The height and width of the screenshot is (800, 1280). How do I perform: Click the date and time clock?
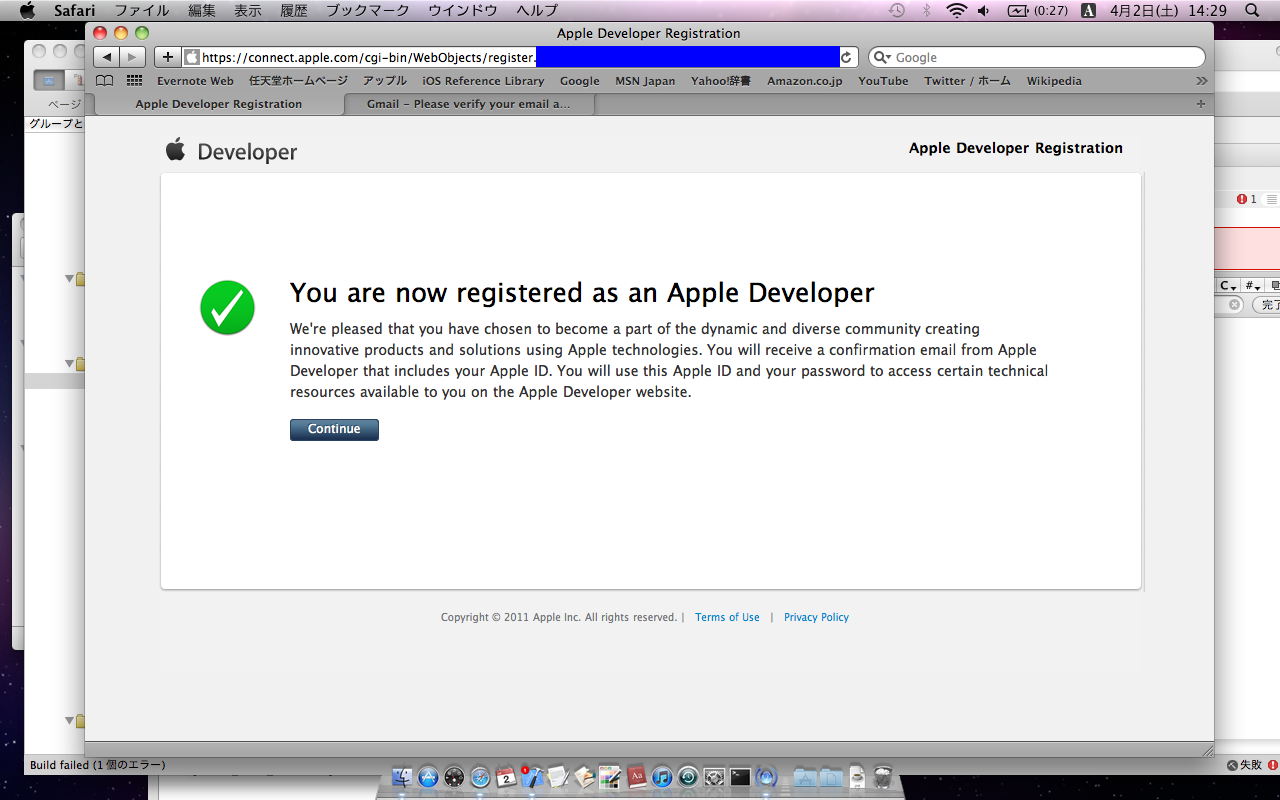tap(1167, 10)
